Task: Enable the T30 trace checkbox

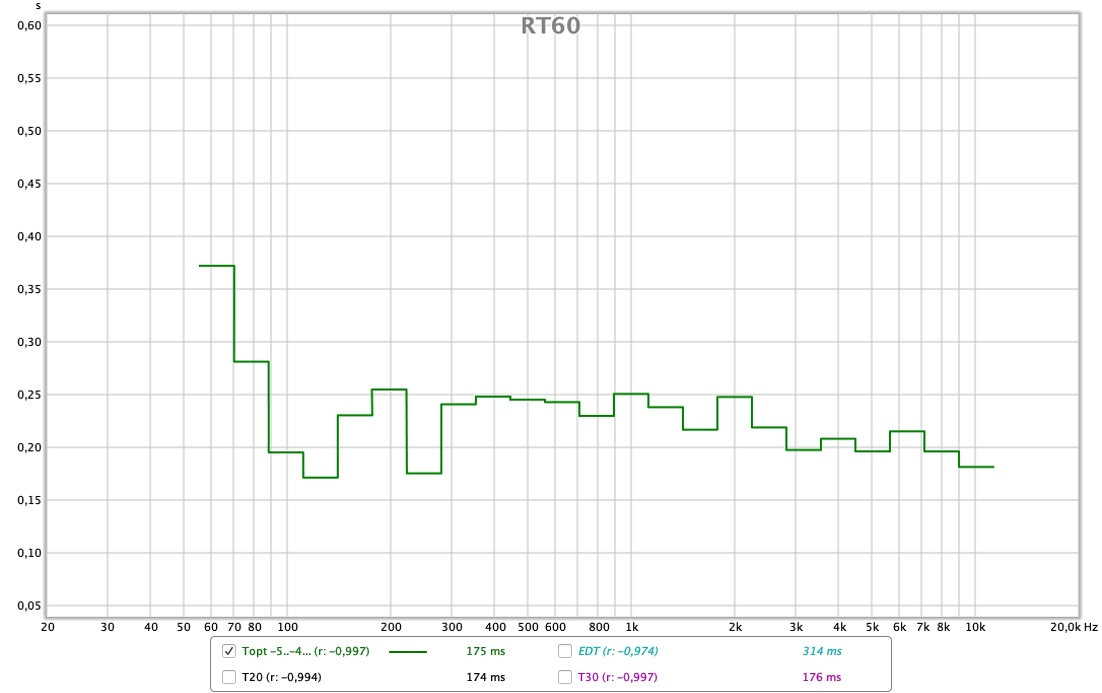Action: 564,677
